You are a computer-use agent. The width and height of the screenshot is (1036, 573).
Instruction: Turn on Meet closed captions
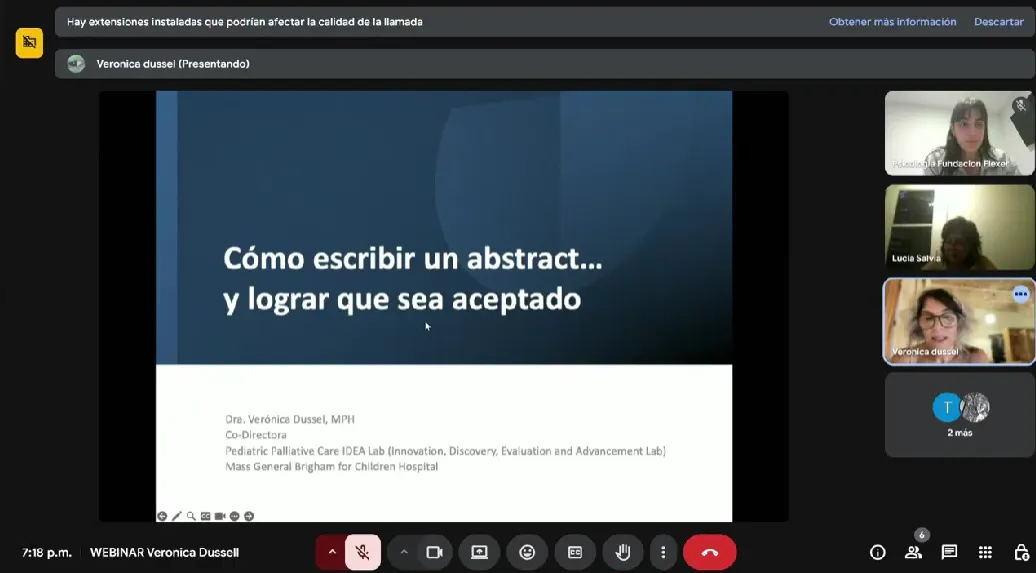pos(575,553)
